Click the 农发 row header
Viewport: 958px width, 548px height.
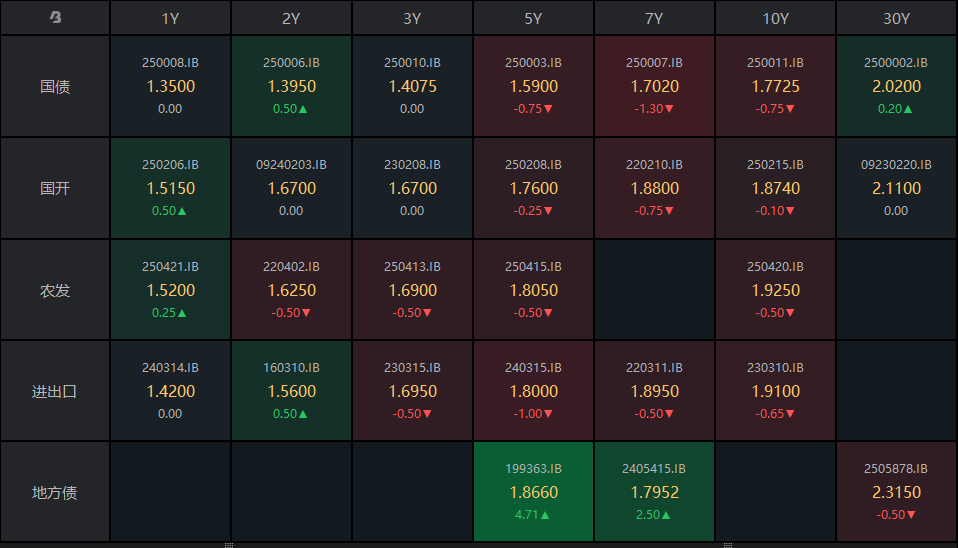55,290
